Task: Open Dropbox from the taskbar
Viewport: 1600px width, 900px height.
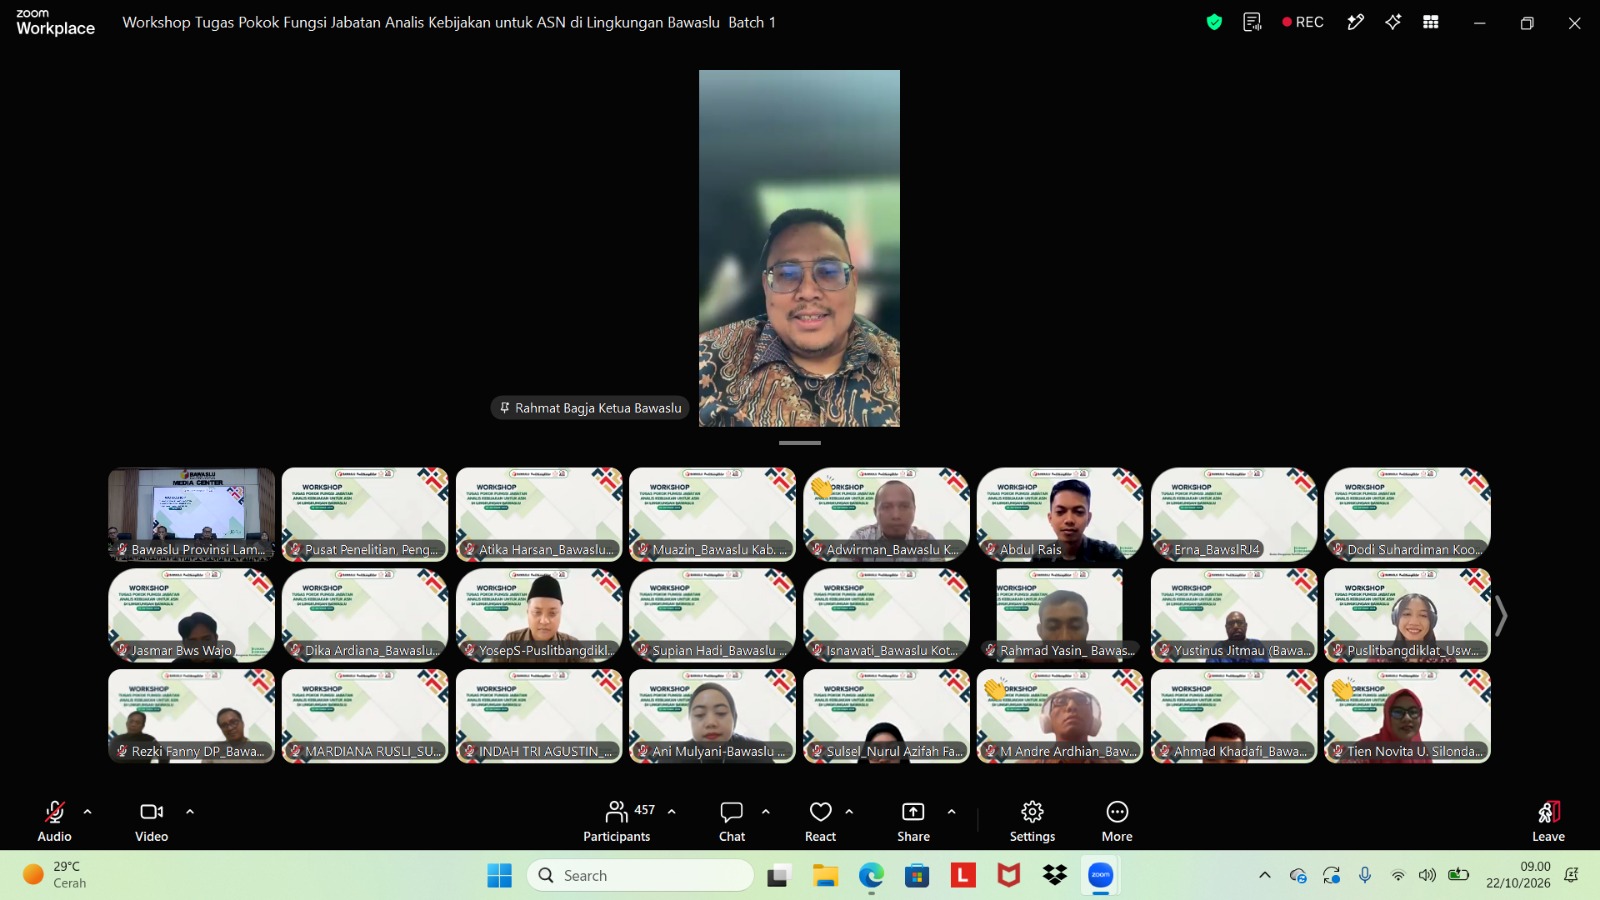Action: tap(1055, 876)
